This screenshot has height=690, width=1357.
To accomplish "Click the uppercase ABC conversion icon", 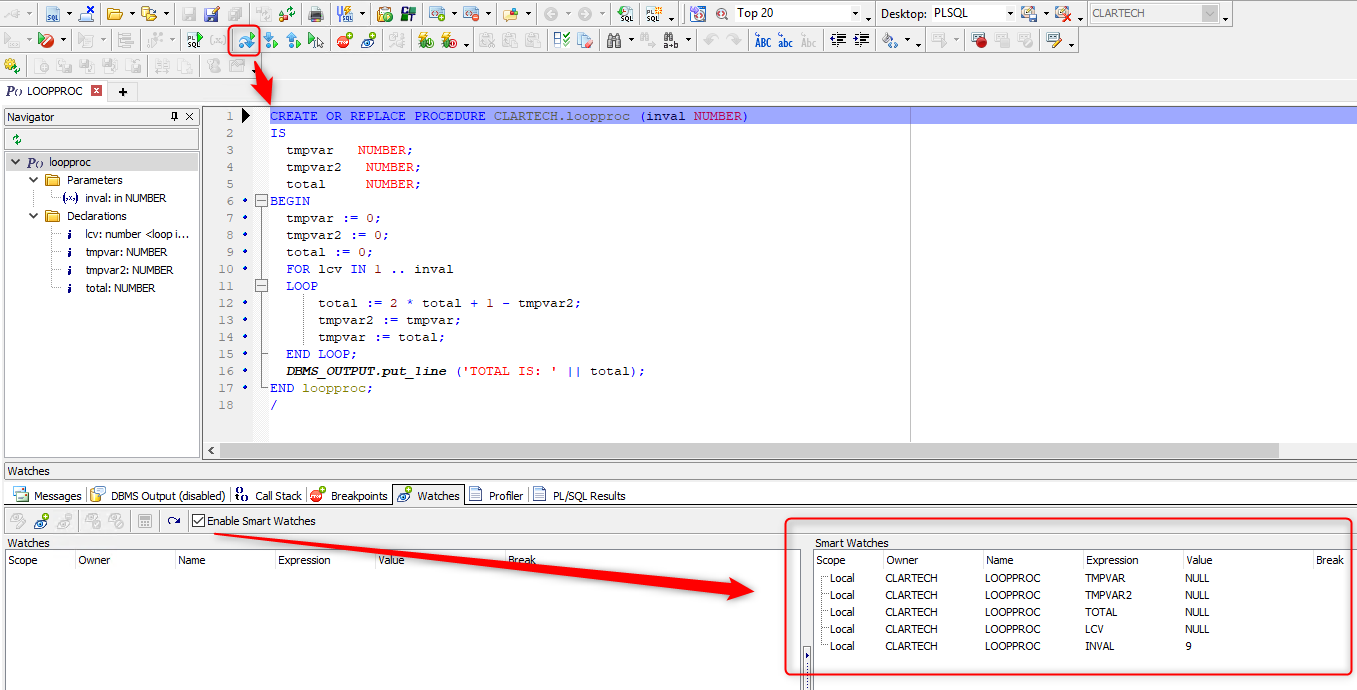I will tap(763, 40).
